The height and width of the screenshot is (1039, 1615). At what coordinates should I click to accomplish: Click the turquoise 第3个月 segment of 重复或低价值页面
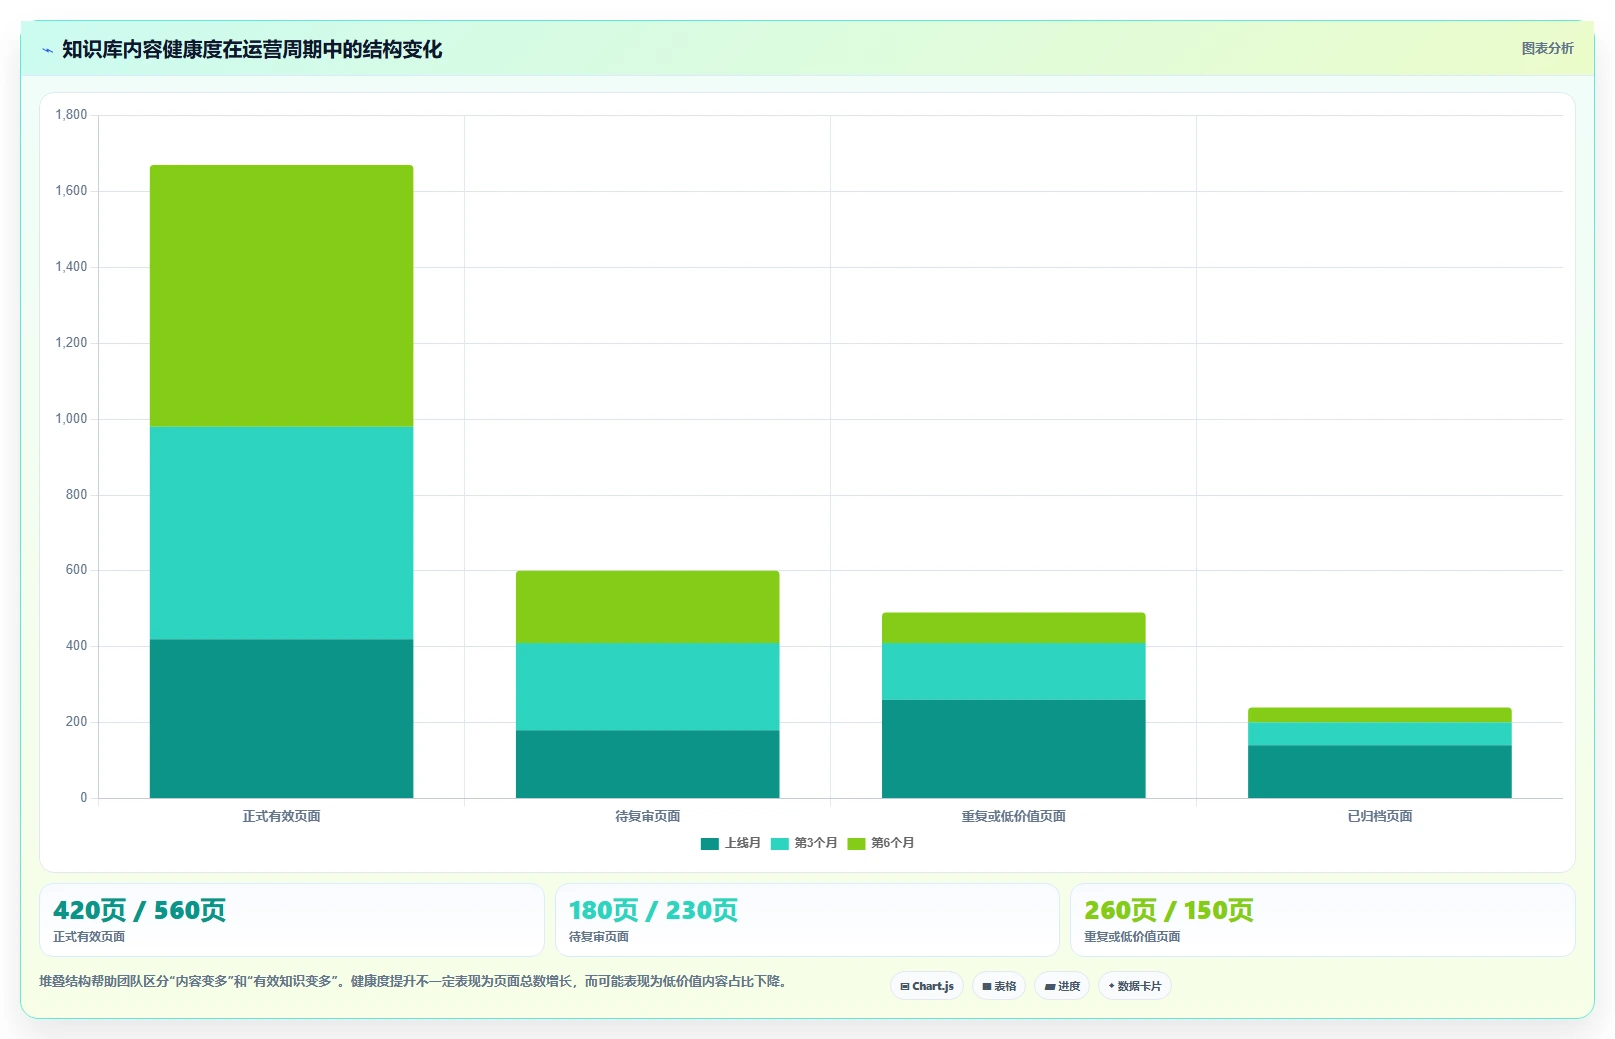(x=1013, y=671)
